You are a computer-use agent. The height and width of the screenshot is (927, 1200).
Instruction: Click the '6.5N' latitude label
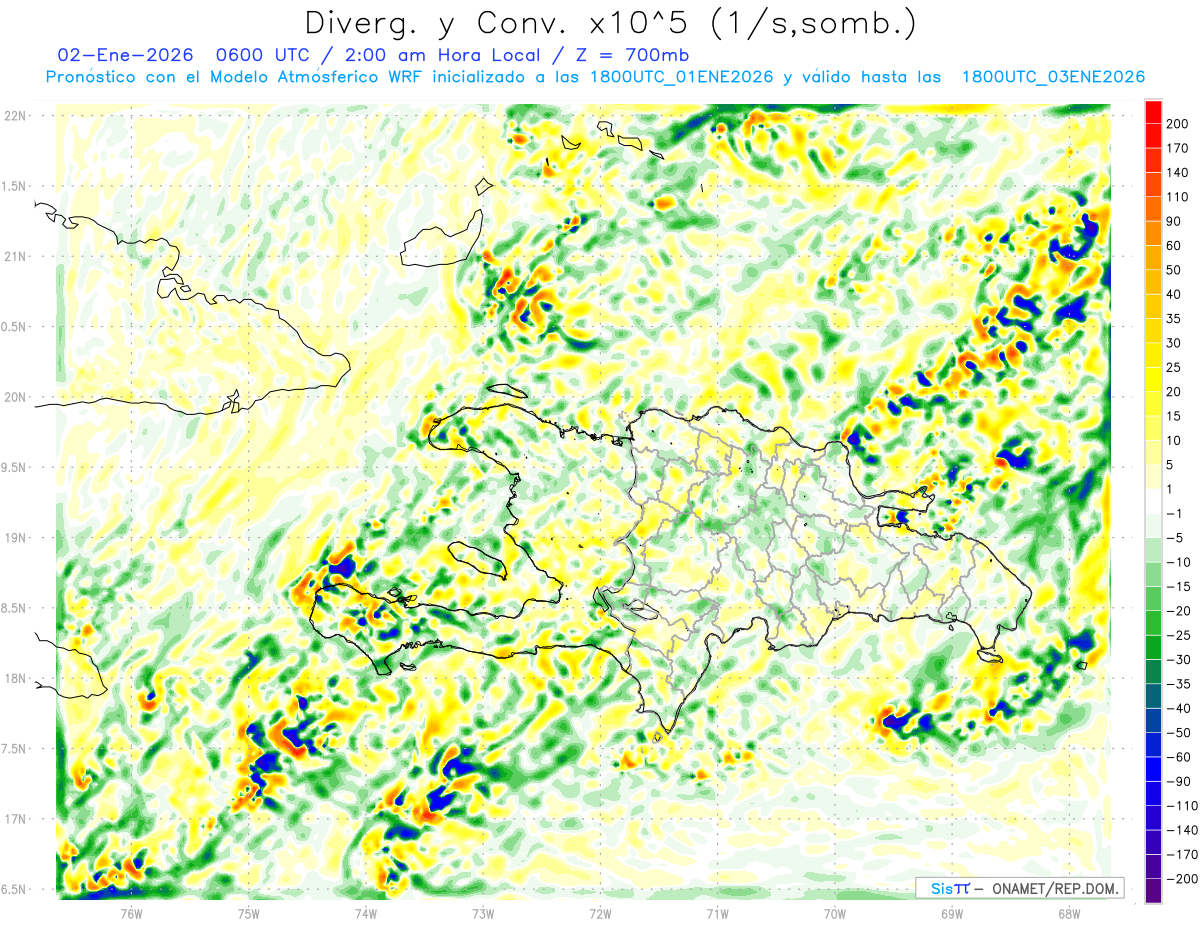[x=15, y=890]
